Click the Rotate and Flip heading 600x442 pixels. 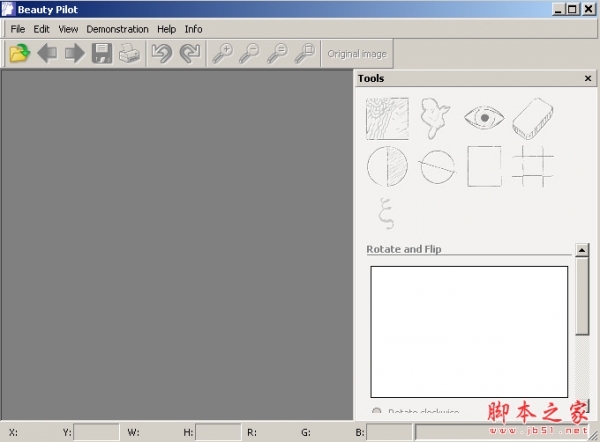click(404, 249)
